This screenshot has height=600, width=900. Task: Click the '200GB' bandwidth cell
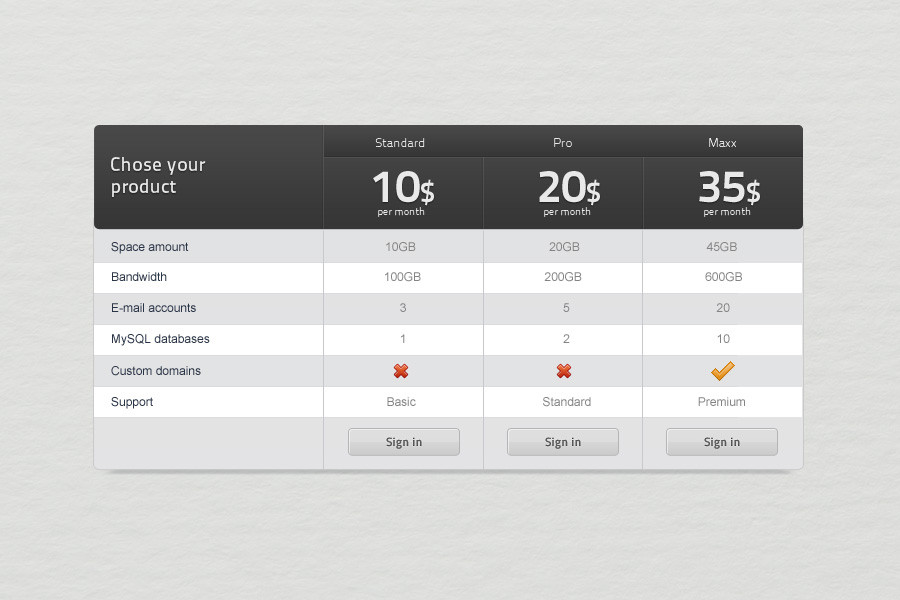pyautogui.click(x=563, y=277)
